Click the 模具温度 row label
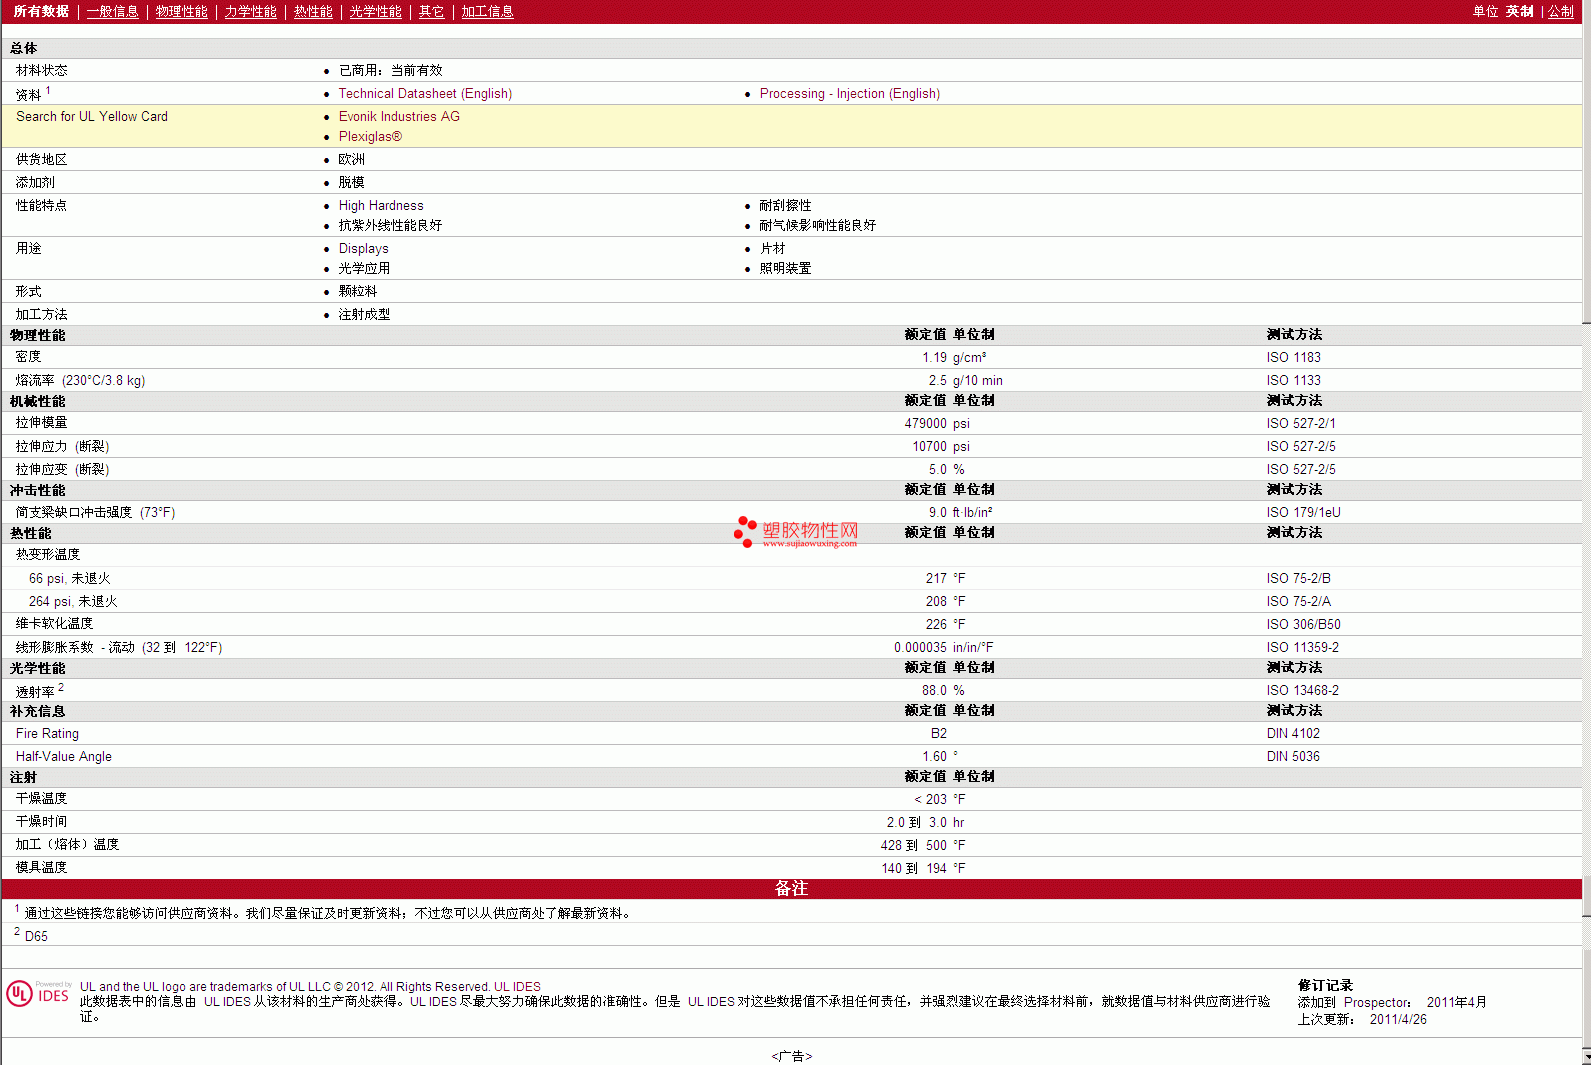Viewport: 1591px width, 1065px height. tap(41, 867)
